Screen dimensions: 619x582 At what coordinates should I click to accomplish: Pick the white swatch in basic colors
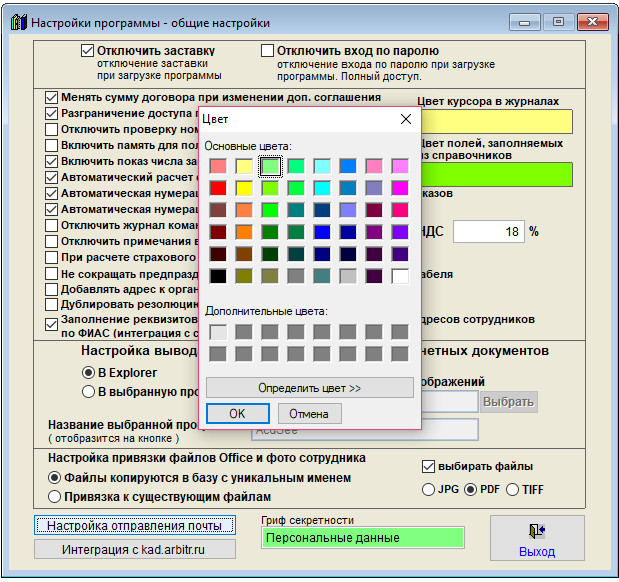pos(400,275)
